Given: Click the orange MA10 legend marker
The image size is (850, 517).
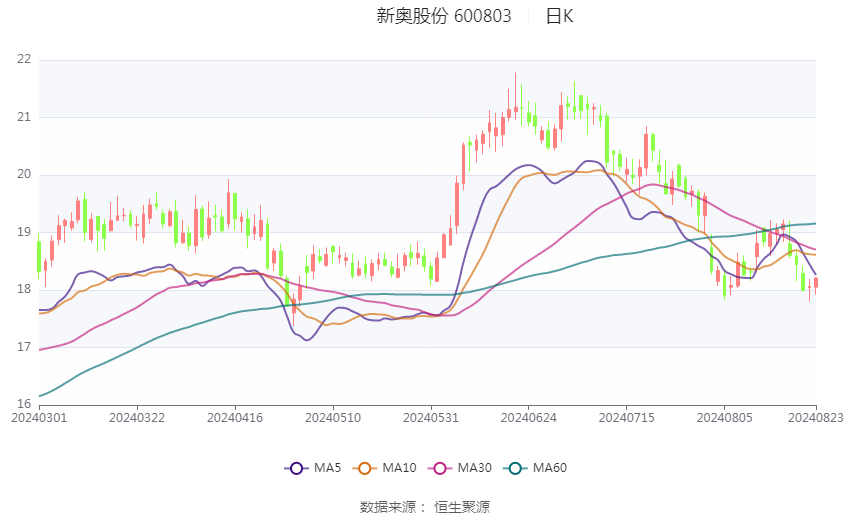Looking at the screenshot, I should pyautogui.click(x=365, y=468).
